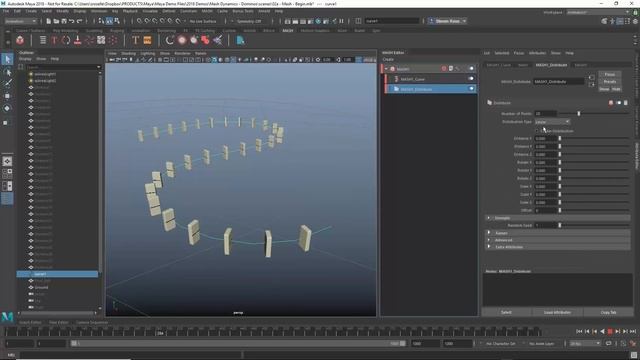
Task: Click the checker pattern shelf icon
Action: click(x=101, y=40)
